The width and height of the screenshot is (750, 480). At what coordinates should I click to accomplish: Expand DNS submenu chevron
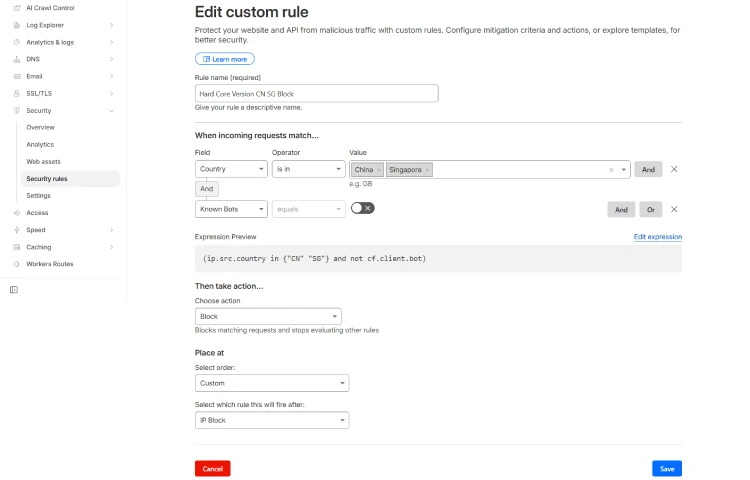point(111,59)
